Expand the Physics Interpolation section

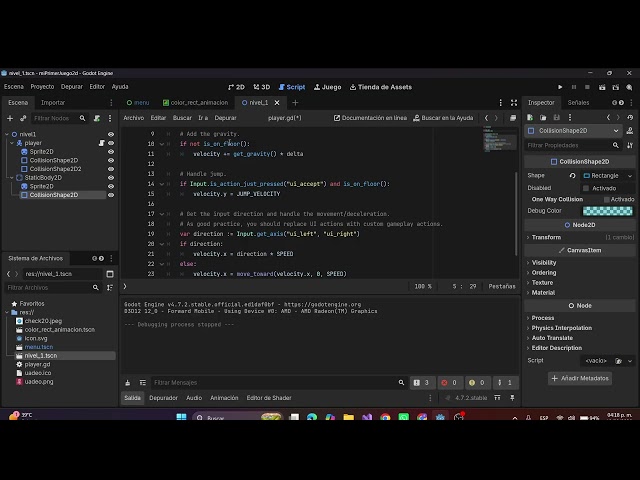(x=561, y=328)
